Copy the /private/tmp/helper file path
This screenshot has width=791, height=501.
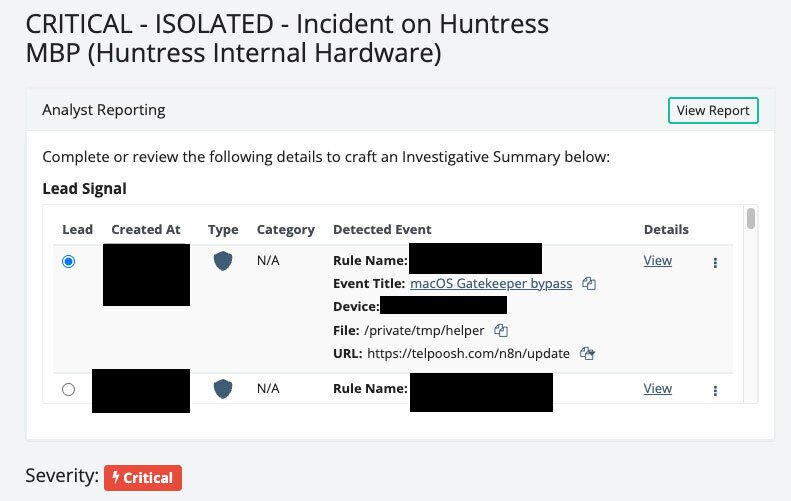(502, 330)
